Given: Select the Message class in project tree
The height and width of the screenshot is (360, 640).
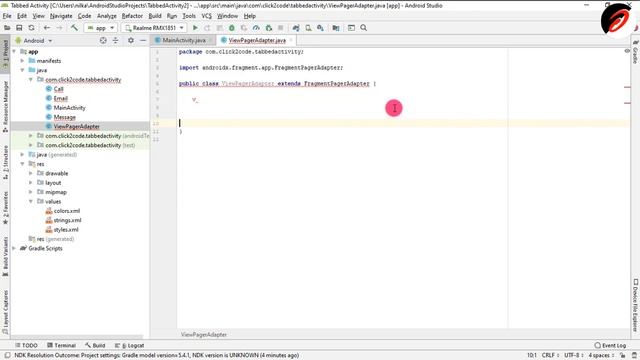Looking at the screenshot, I should (64, 117).
